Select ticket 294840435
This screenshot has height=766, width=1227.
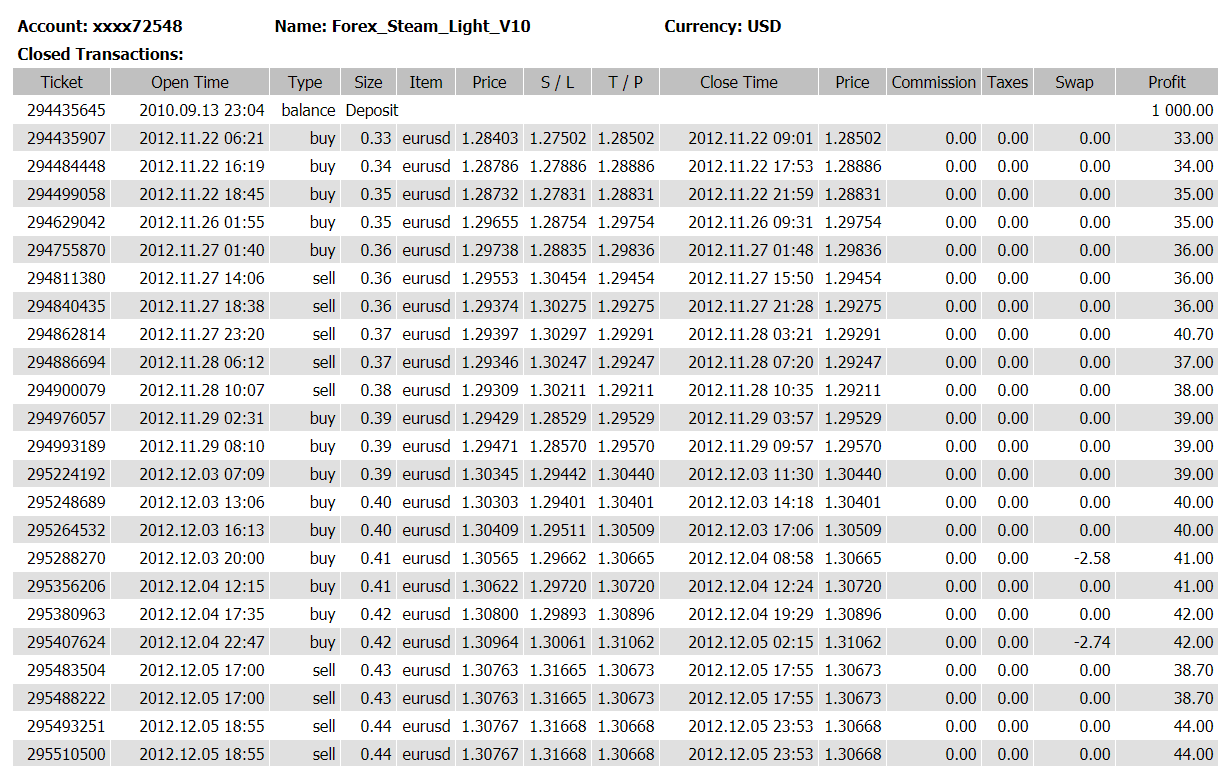point(66,306)
